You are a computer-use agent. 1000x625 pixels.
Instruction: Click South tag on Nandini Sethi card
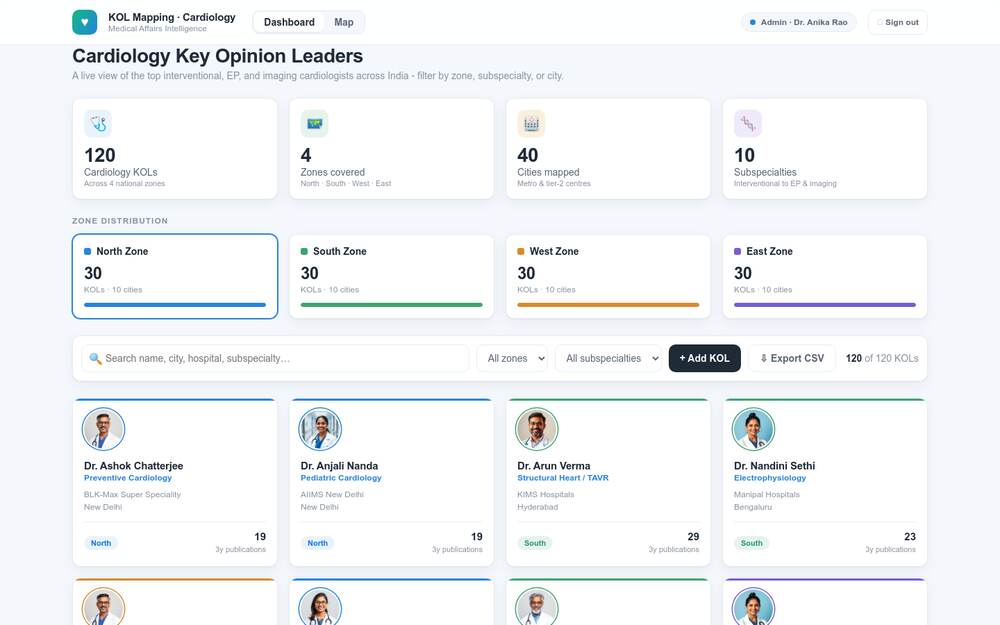[x=751, y=543]
